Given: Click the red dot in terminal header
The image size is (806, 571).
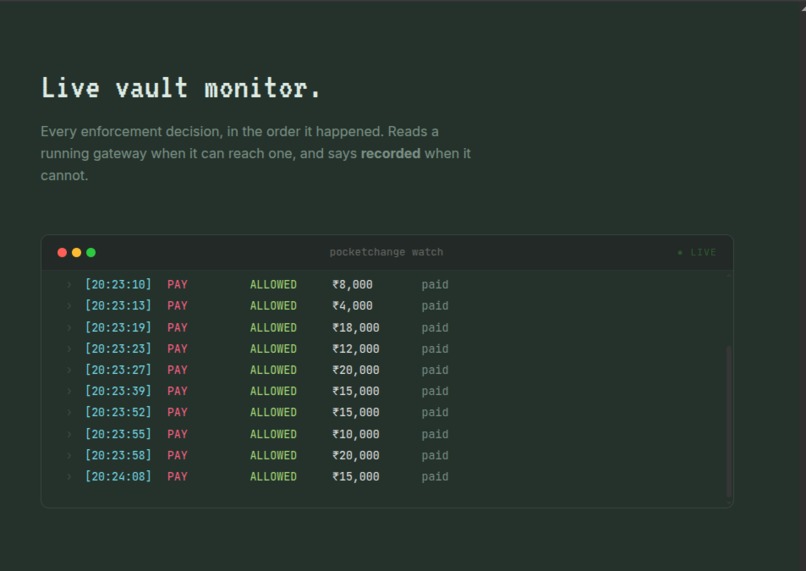Looking at the screenshot, I should (x=62, y=252).
